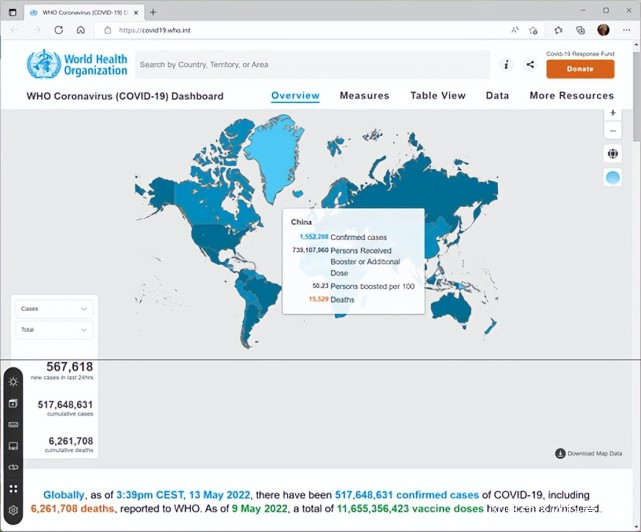Click the second icon in dark sidebar, below the sun
641x532 pixels.
[x=13, y=404]
